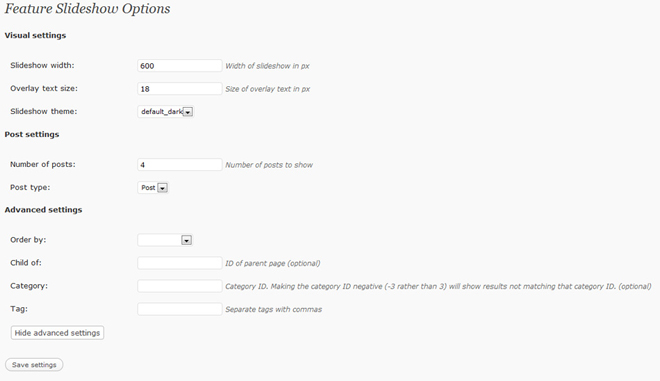Click Hide advanced settings button
Image resolution: width=660 pixels, height=381 pixels.
click(57, 333)
